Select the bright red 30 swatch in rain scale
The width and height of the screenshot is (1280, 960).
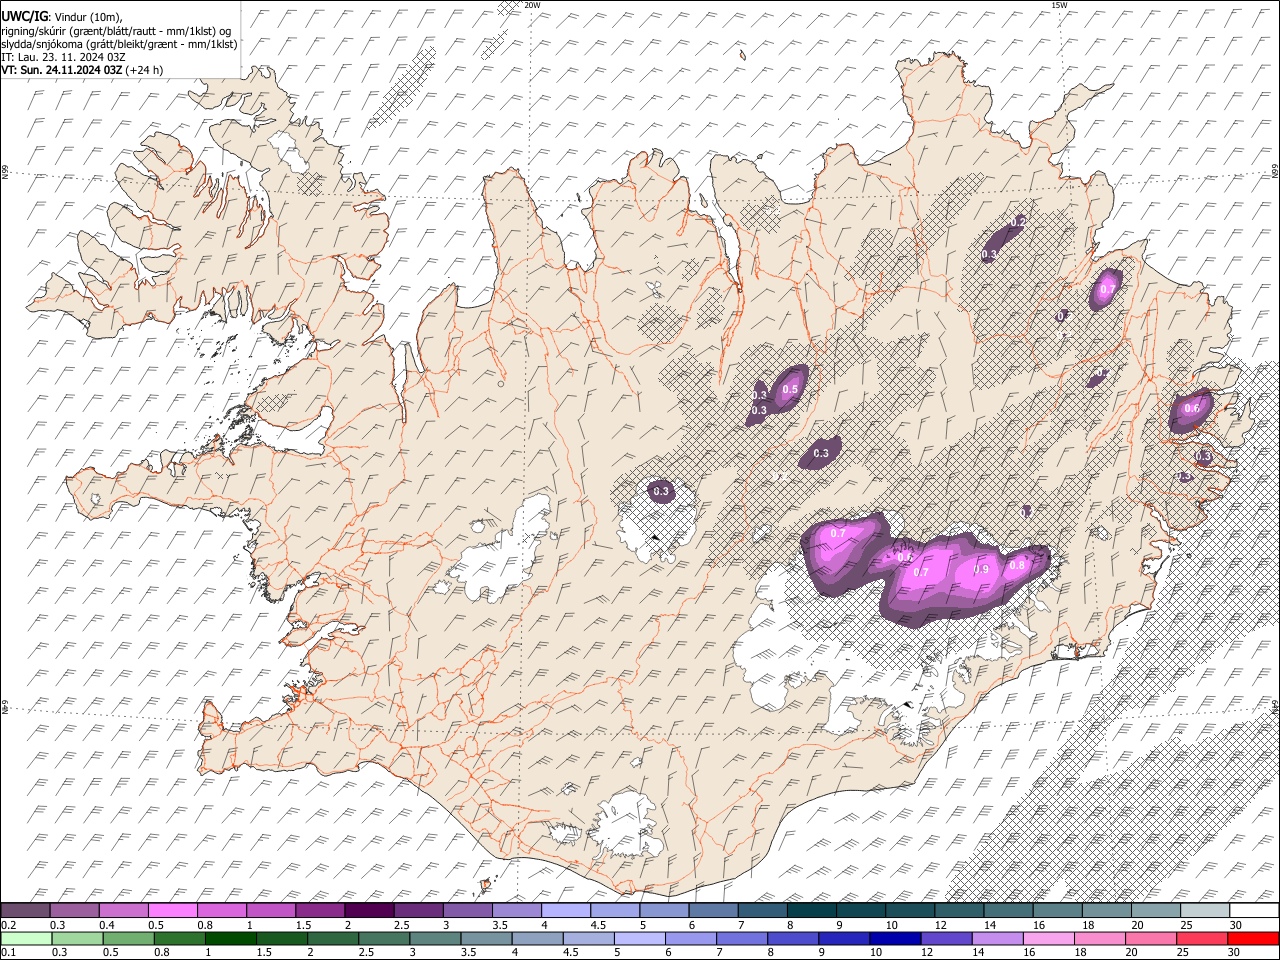tap(1254, 938)
